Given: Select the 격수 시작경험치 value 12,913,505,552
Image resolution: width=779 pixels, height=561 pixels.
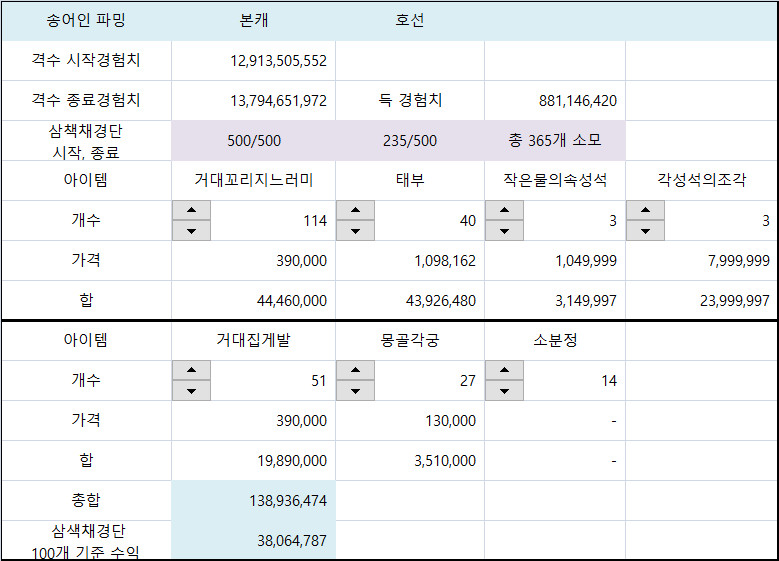Looking at the screenshot, I should click(254, 61).
